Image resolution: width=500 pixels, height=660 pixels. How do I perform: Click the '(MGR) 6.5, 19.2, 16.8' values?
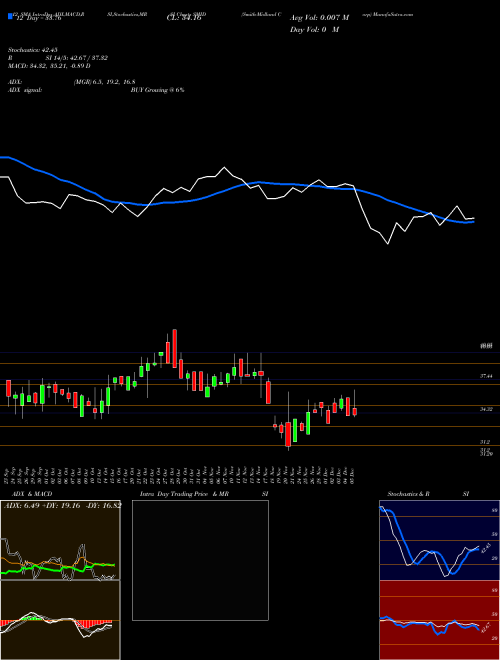[104, 82]
